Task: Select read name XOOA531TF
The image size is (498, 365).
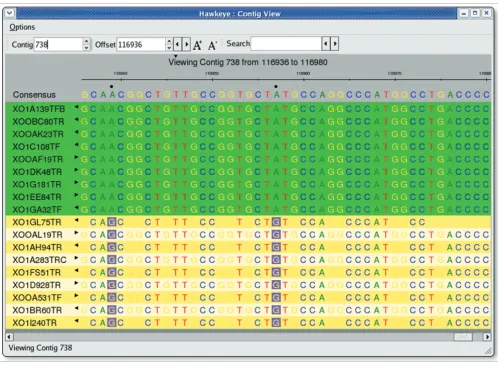Action: click(37, 297)
